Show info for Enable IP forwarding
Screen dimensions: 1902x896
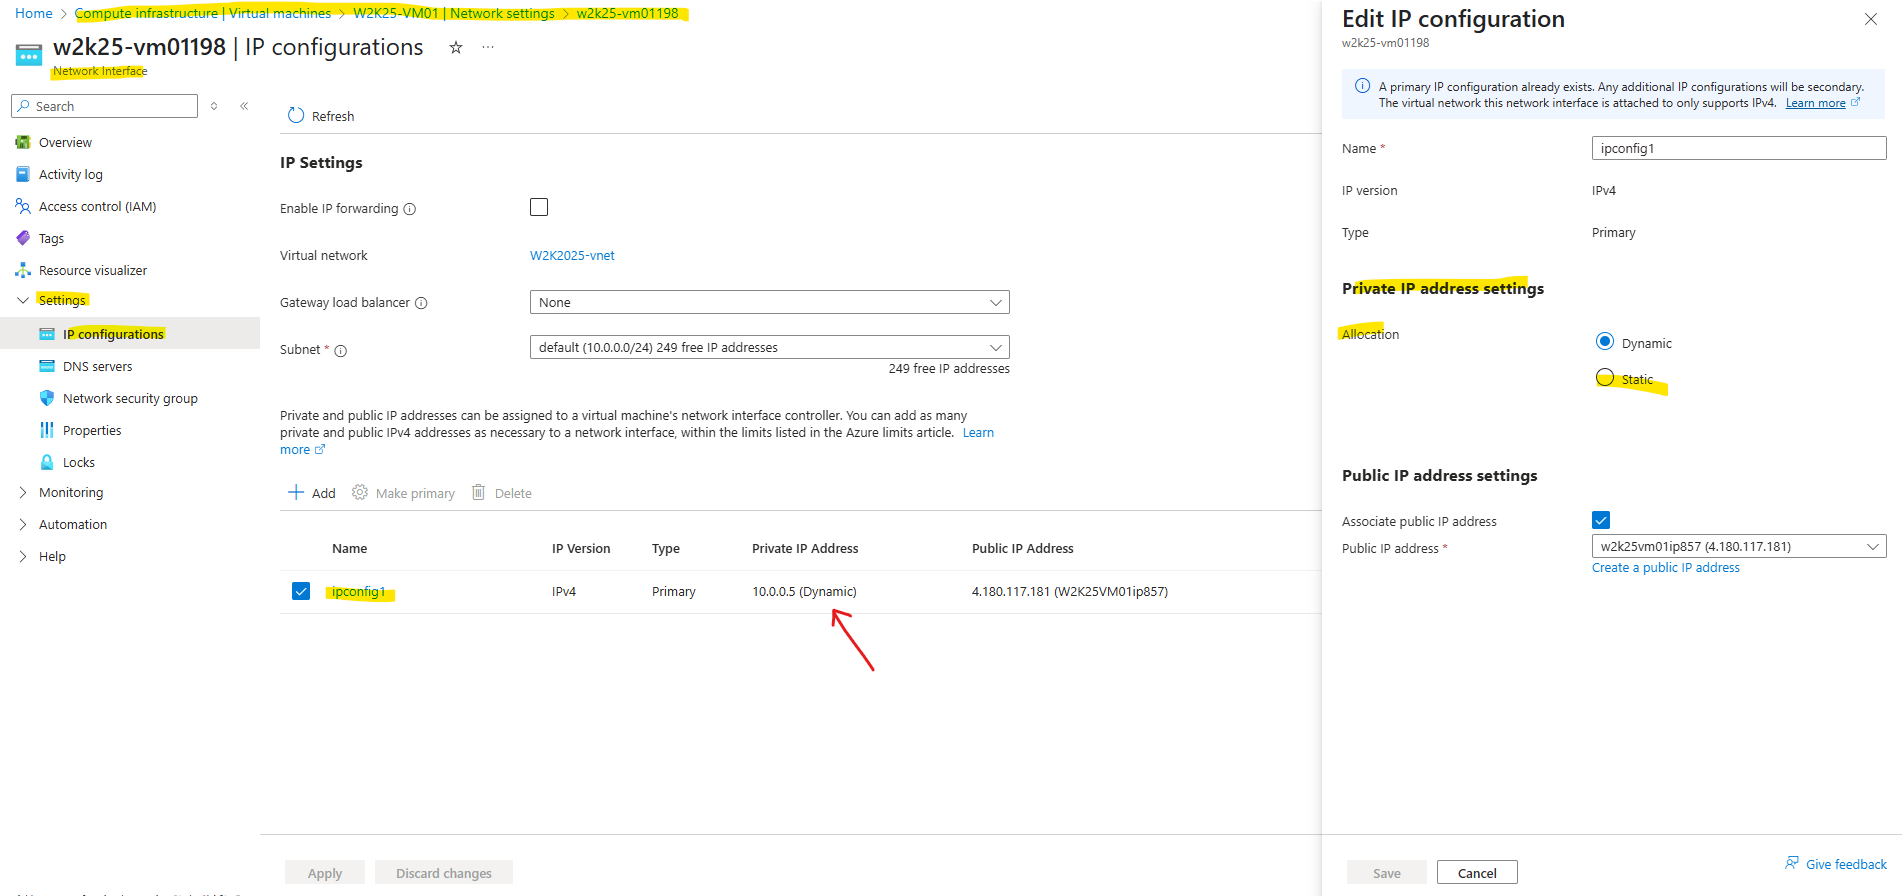[x=409, y=209]
